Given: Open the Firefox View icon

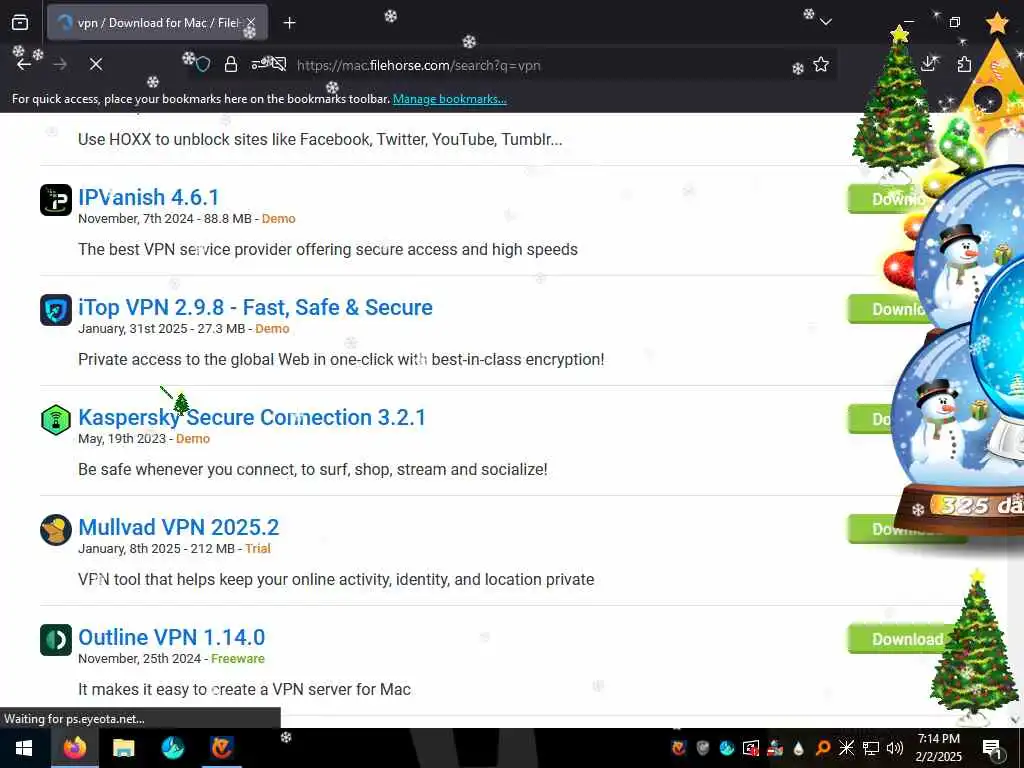Looking at the screenshot, I should [20, 23].
